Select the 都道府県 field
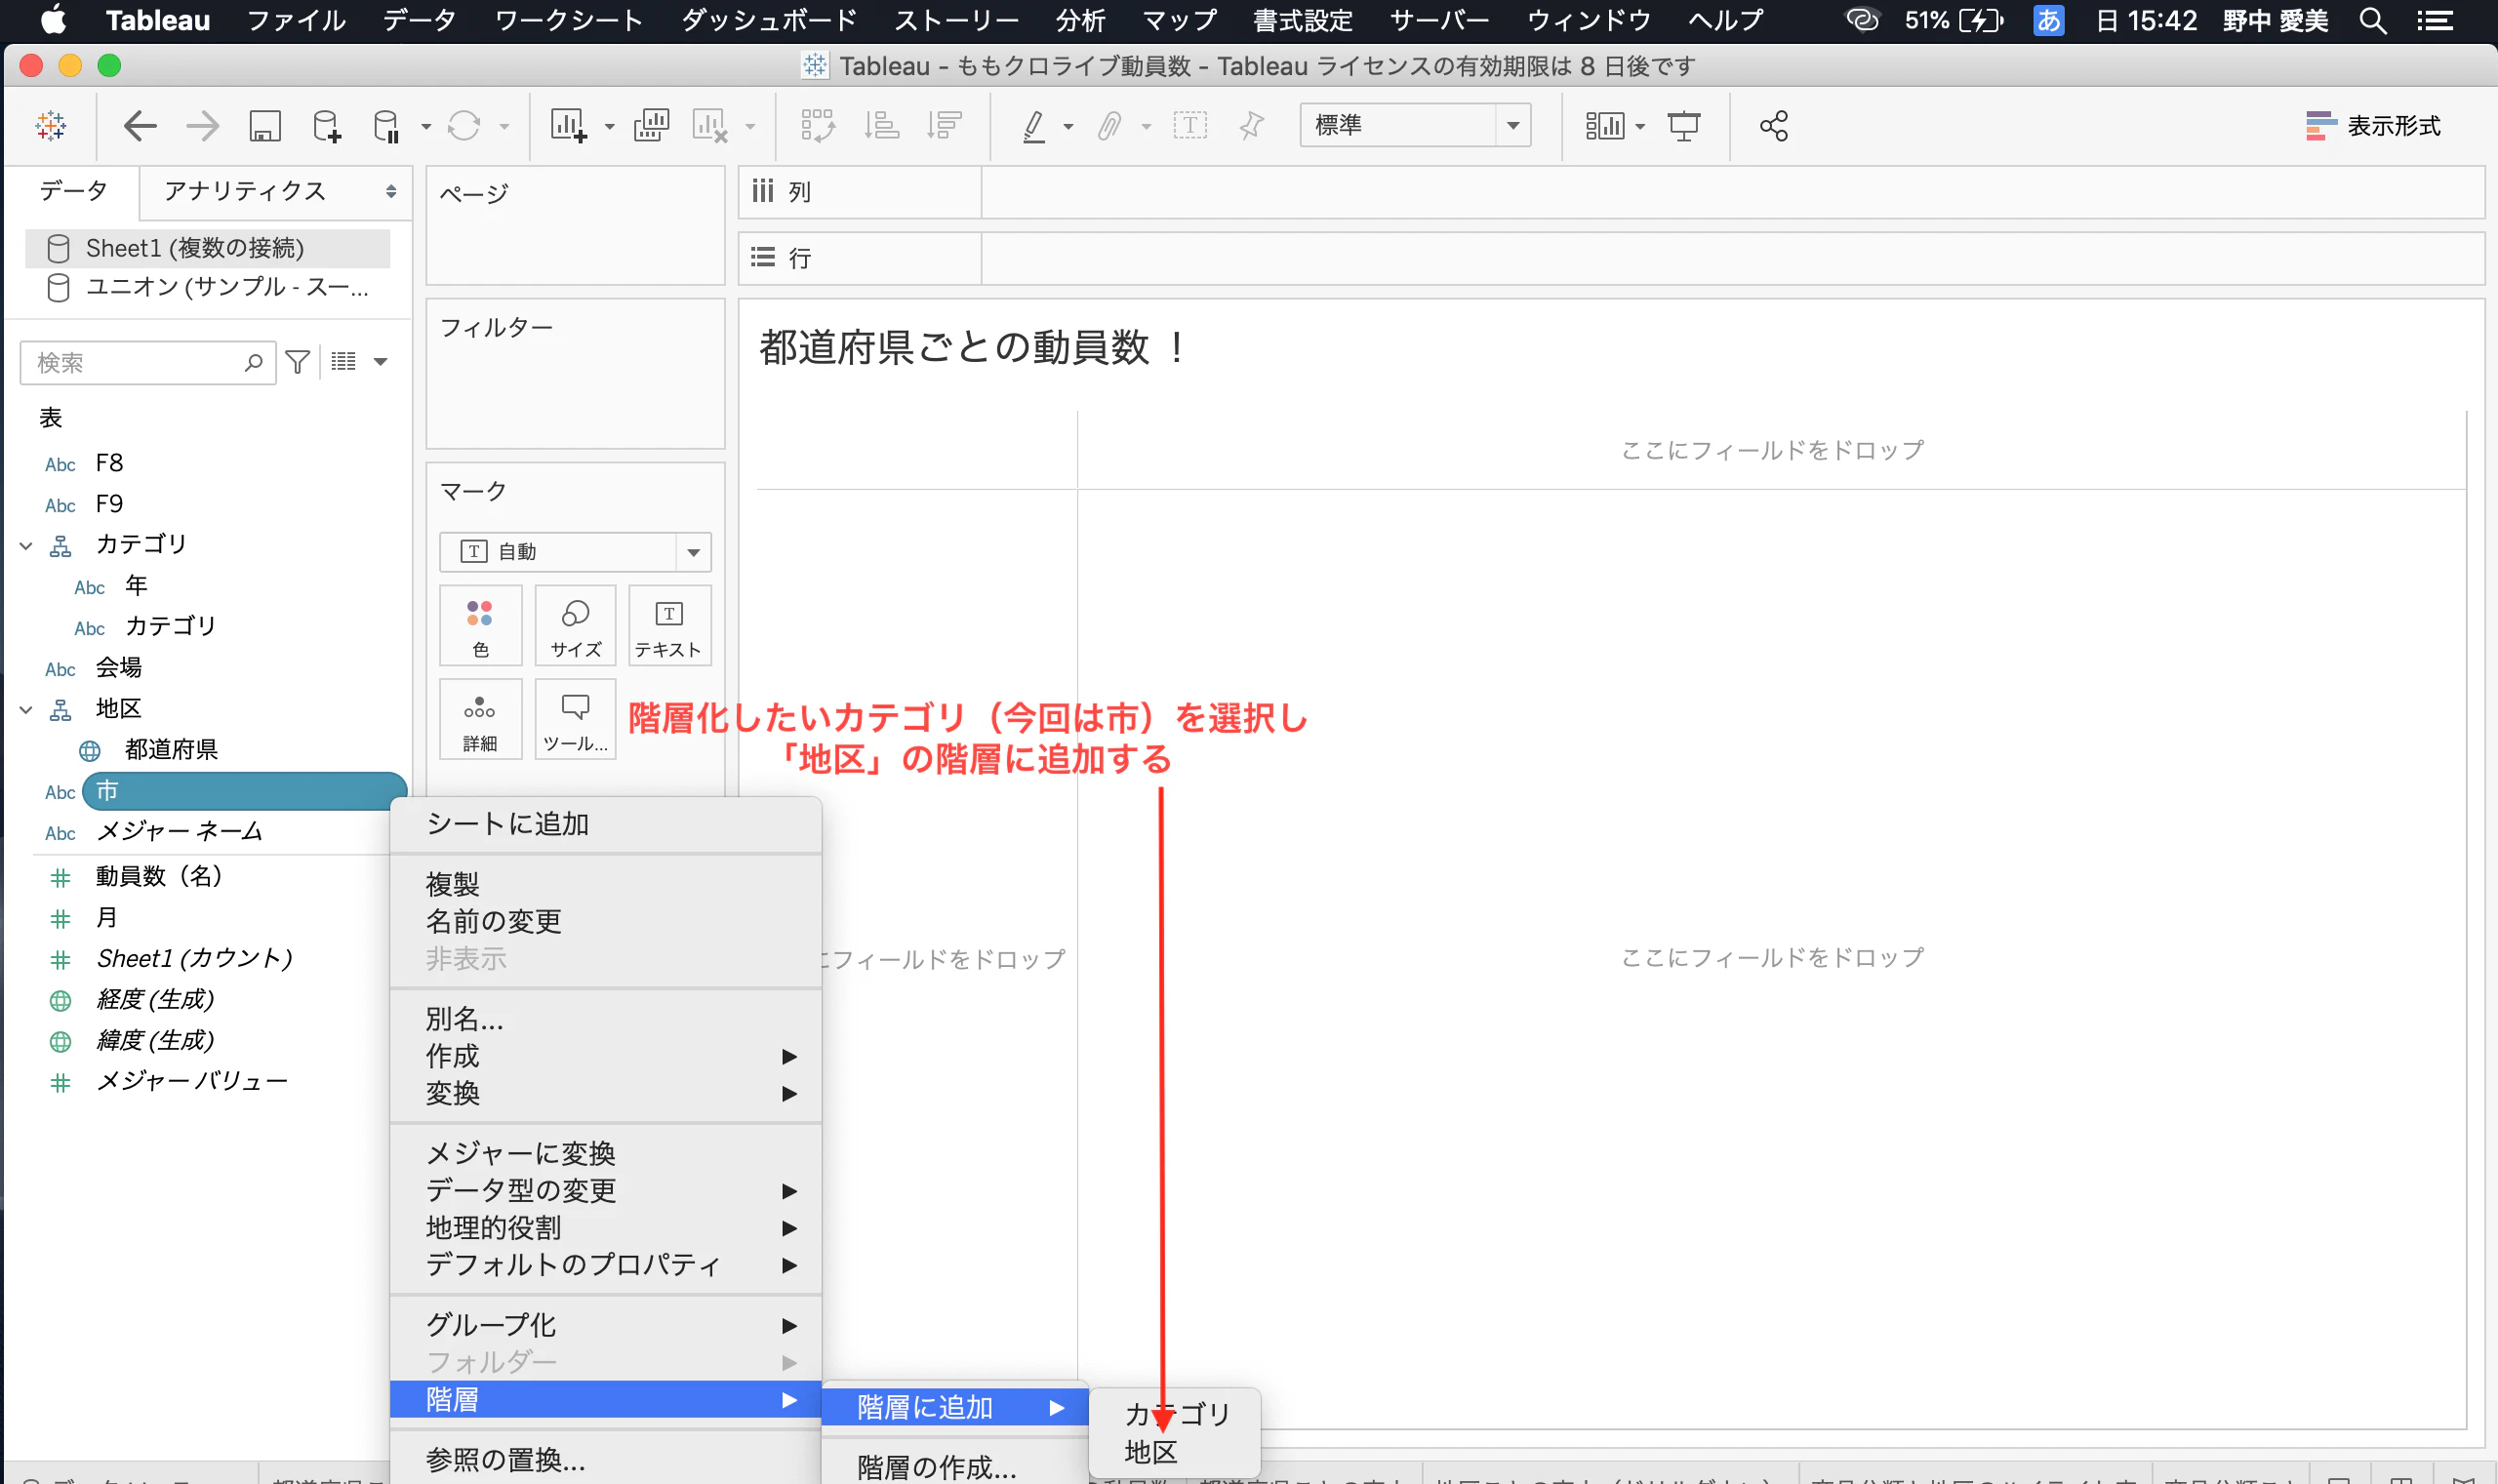This screenshot has width=2498, height=1484. point(172,750)
